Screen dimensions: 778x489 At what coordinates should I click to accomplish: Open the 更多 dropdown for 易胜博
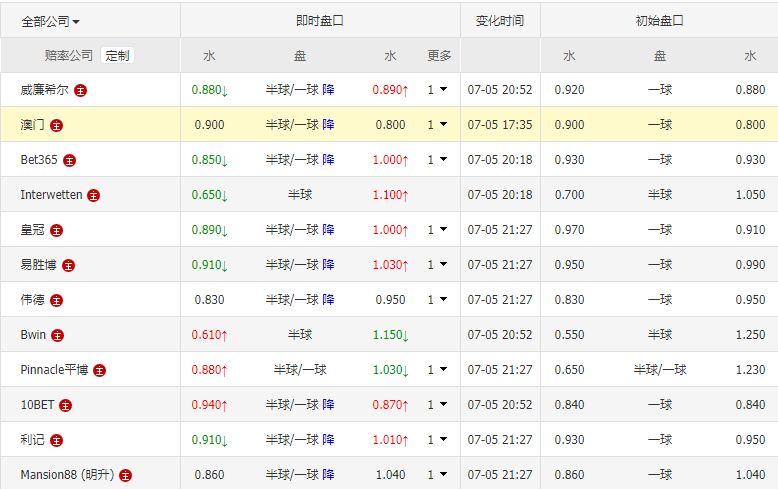click(x=438, y=265)
